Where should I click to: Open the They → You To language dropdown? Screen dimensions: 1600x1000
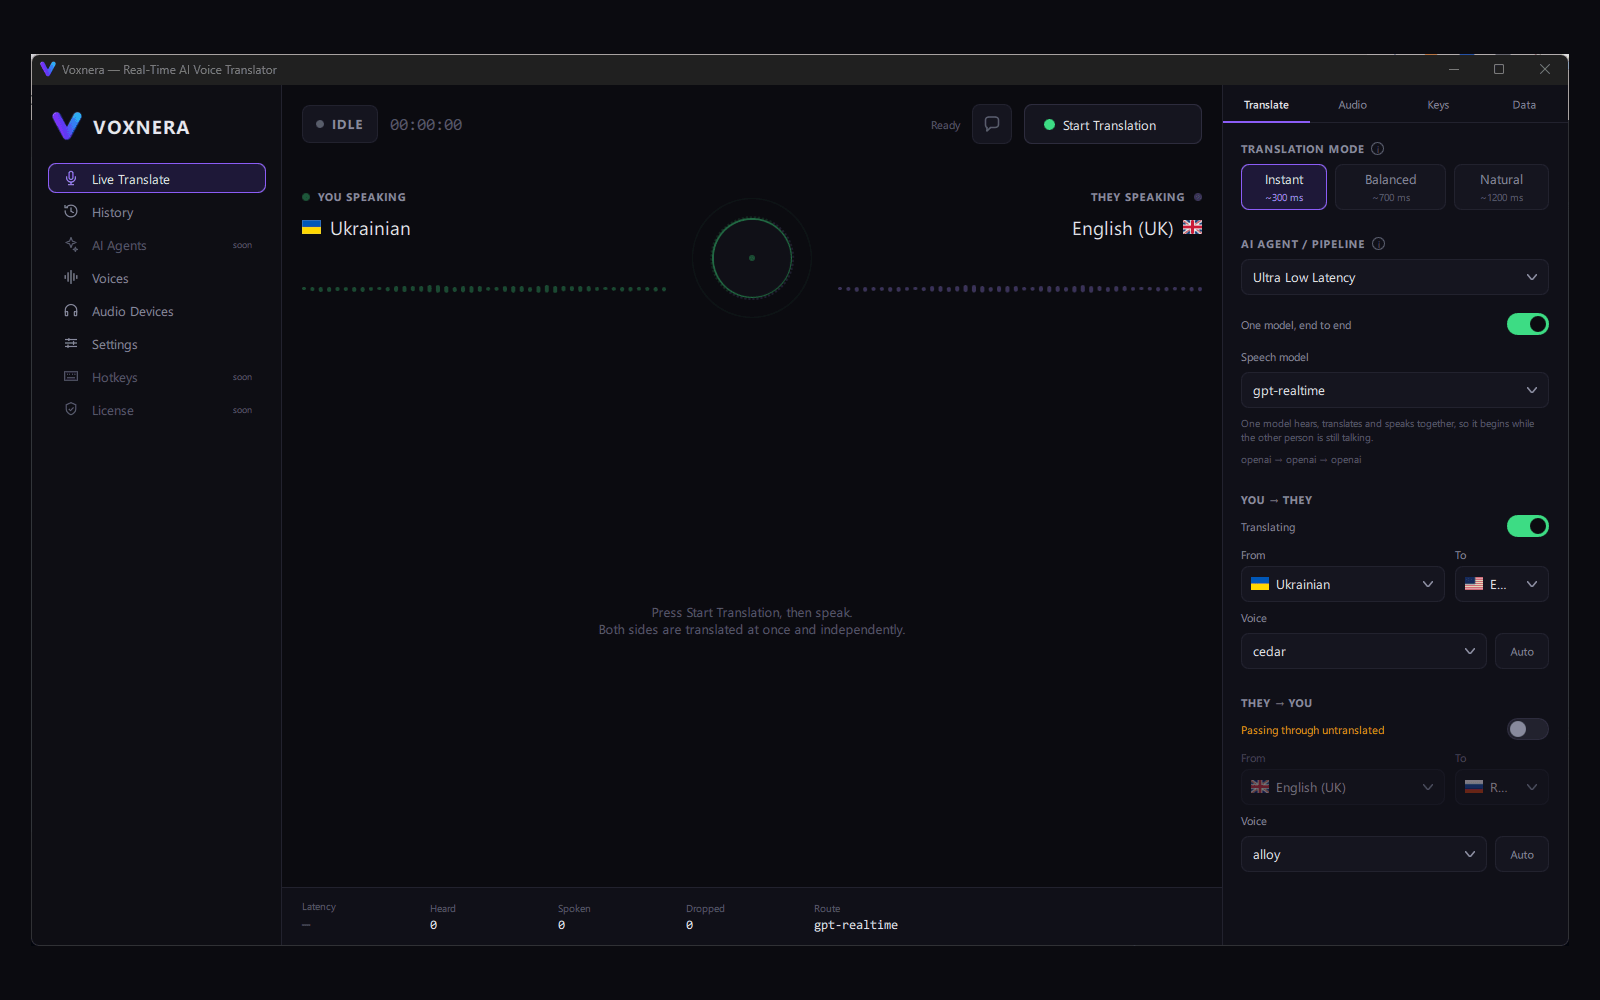coord(1501,787)
